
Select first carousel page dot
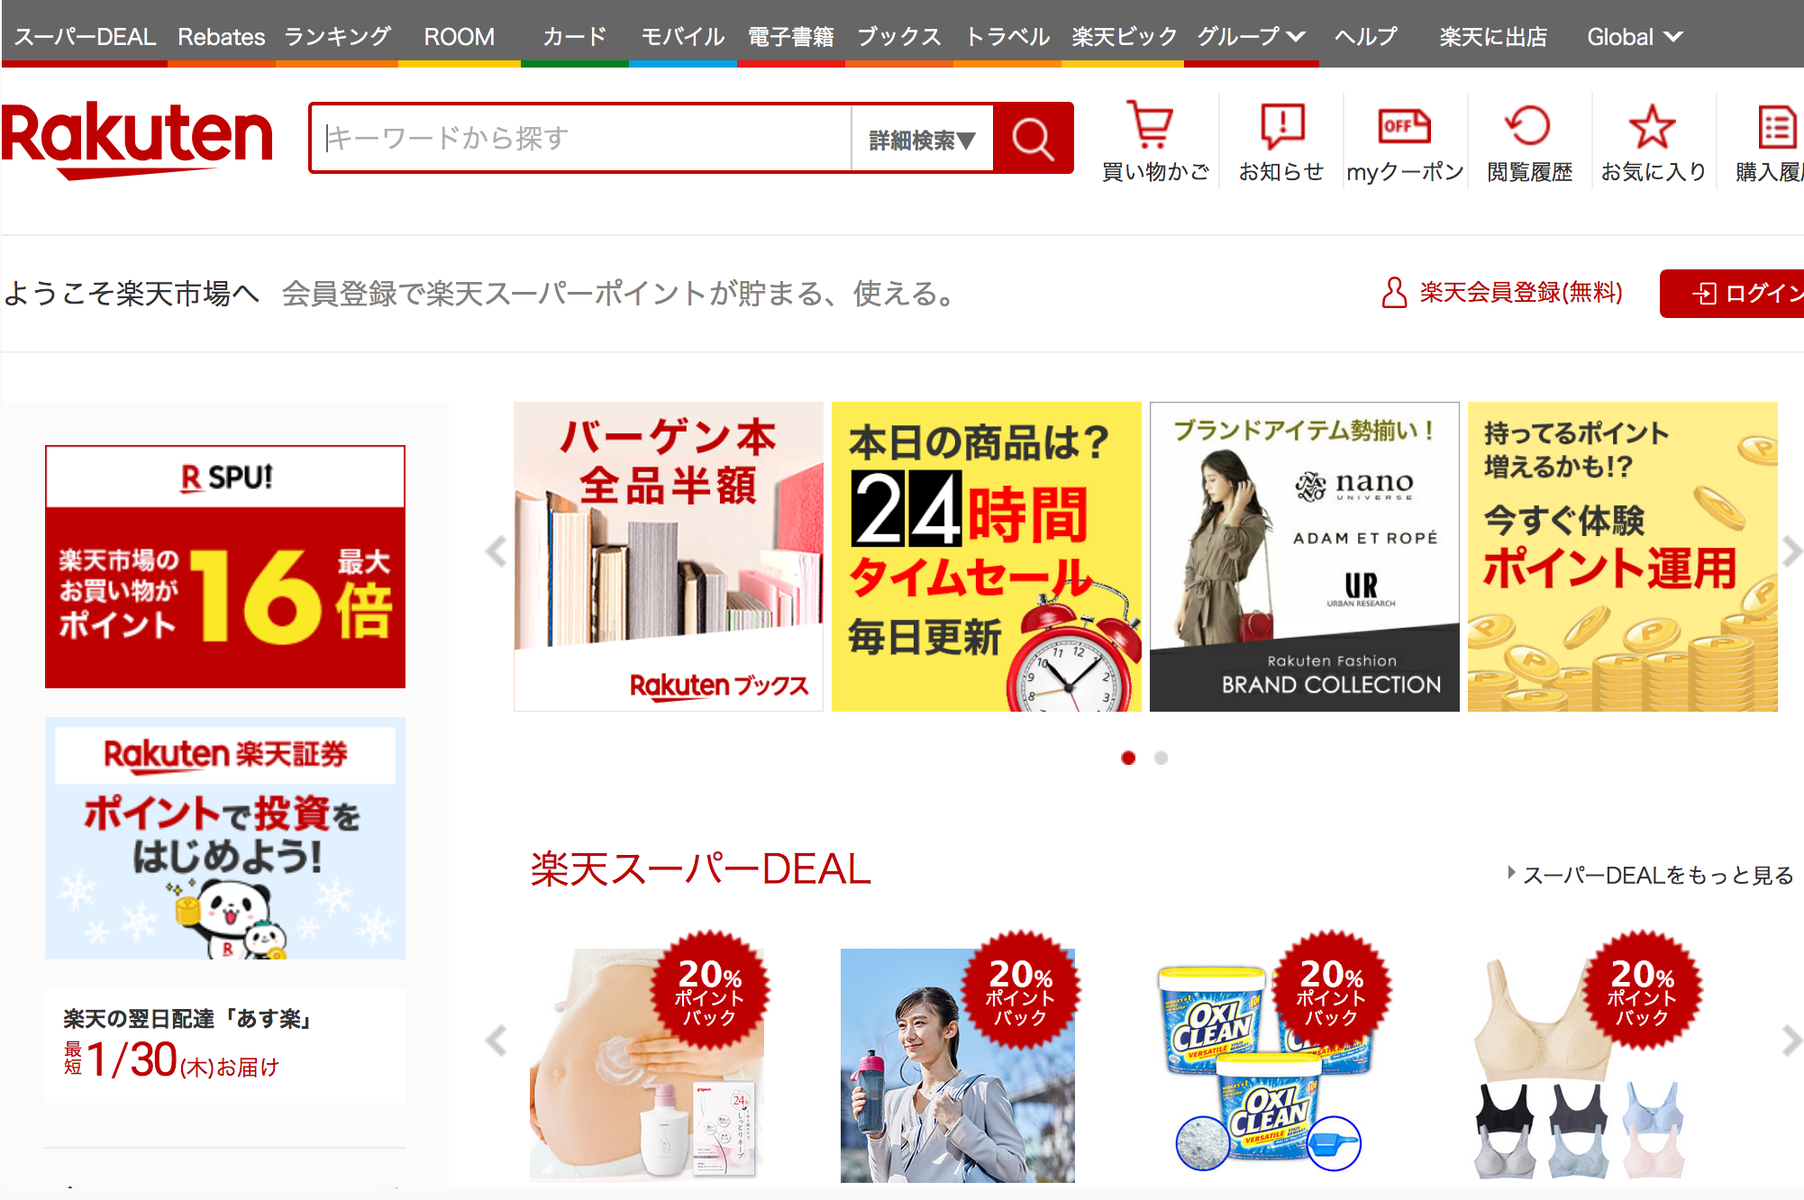(x=1128, y=758)
